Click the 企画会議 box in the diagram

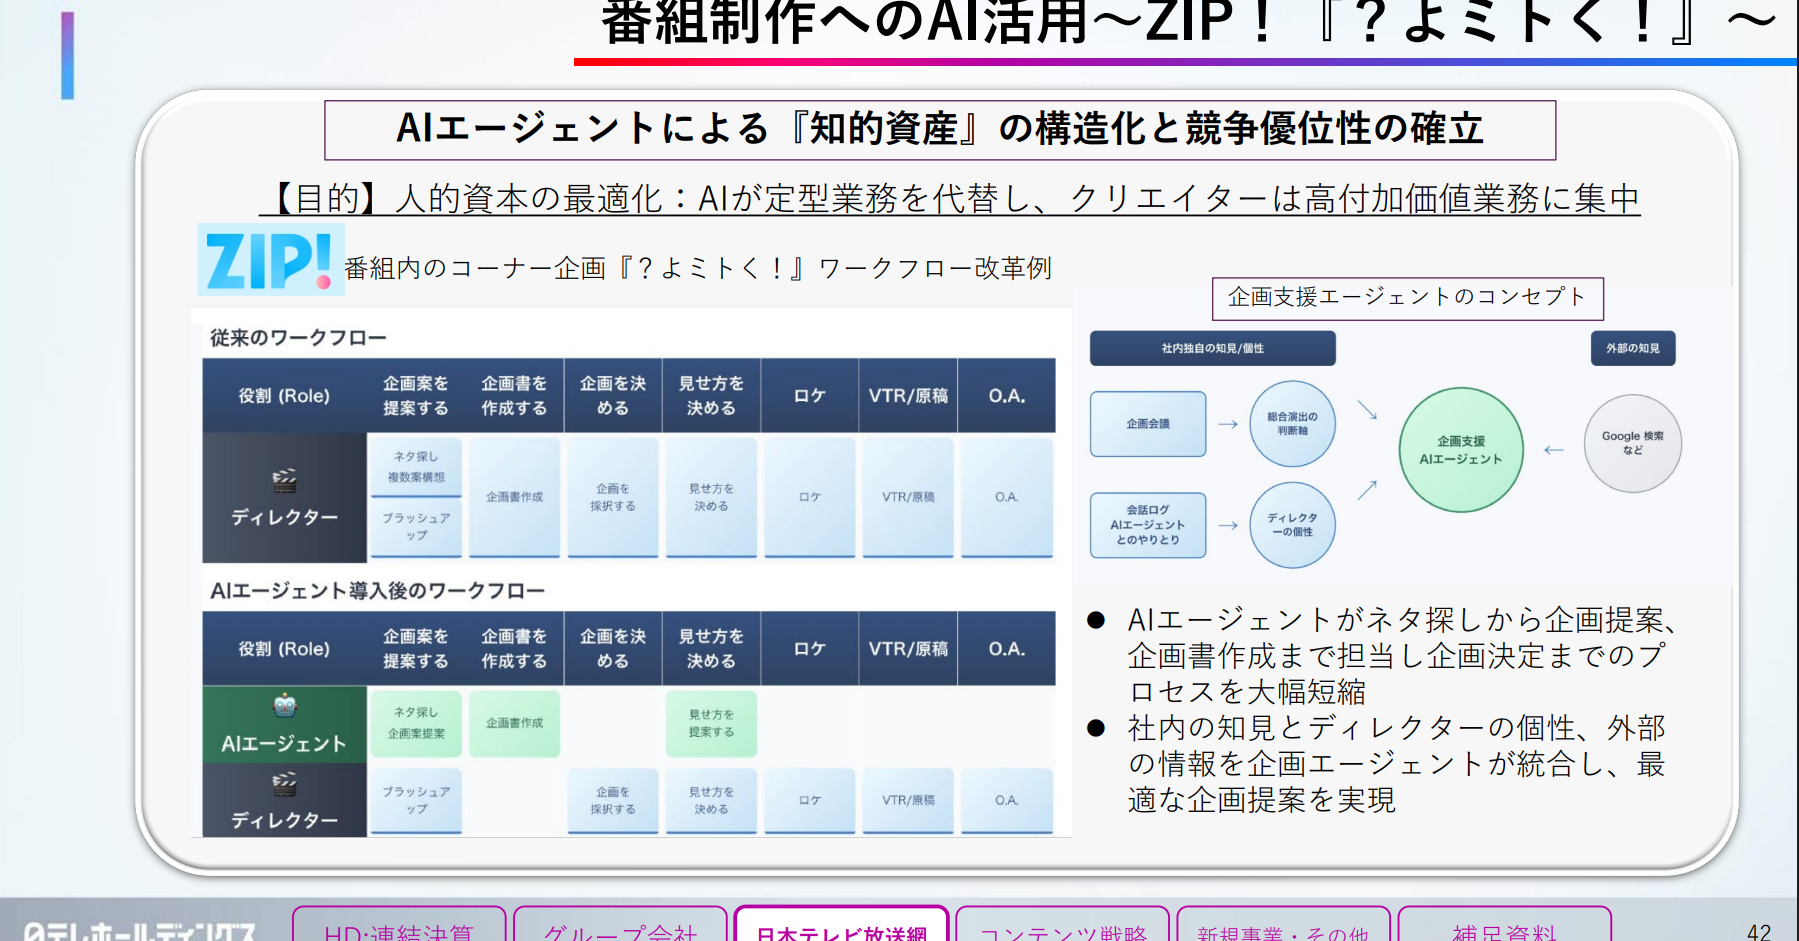pos(1148,424)
